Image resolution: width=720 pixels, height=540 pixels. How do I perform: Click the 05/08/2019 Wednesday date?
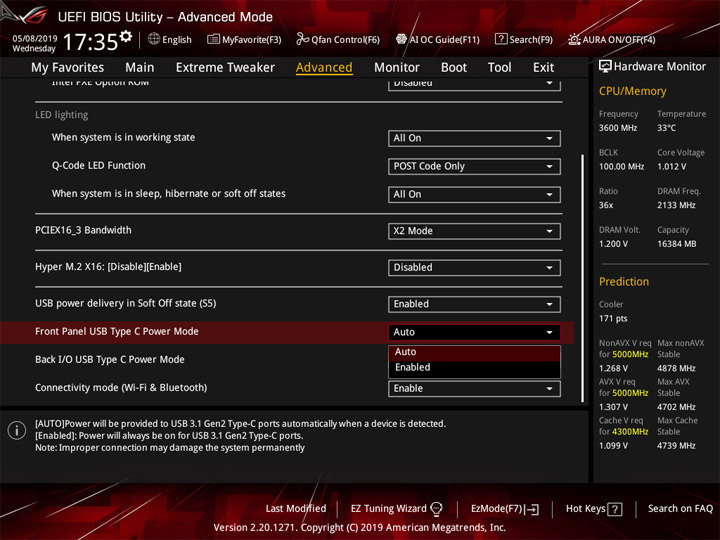pyautogui.click(x=34, y=44)
